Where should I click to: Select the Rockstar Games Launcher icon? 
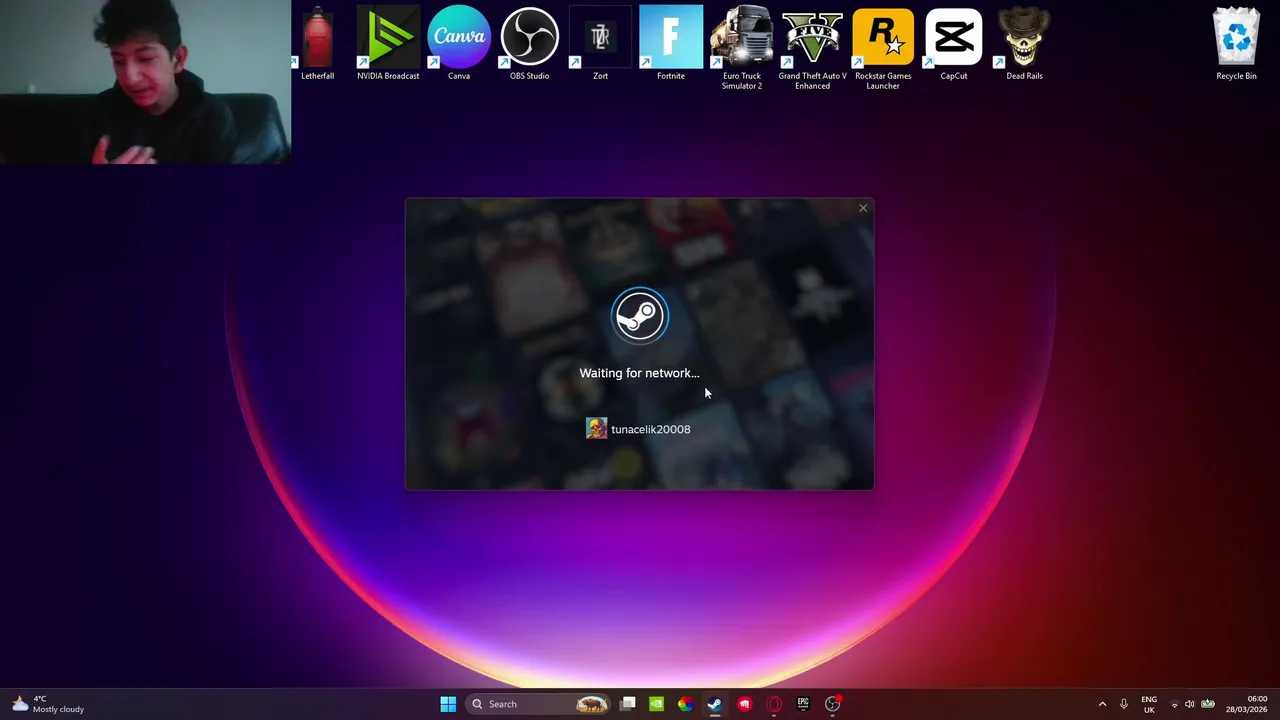883,48
